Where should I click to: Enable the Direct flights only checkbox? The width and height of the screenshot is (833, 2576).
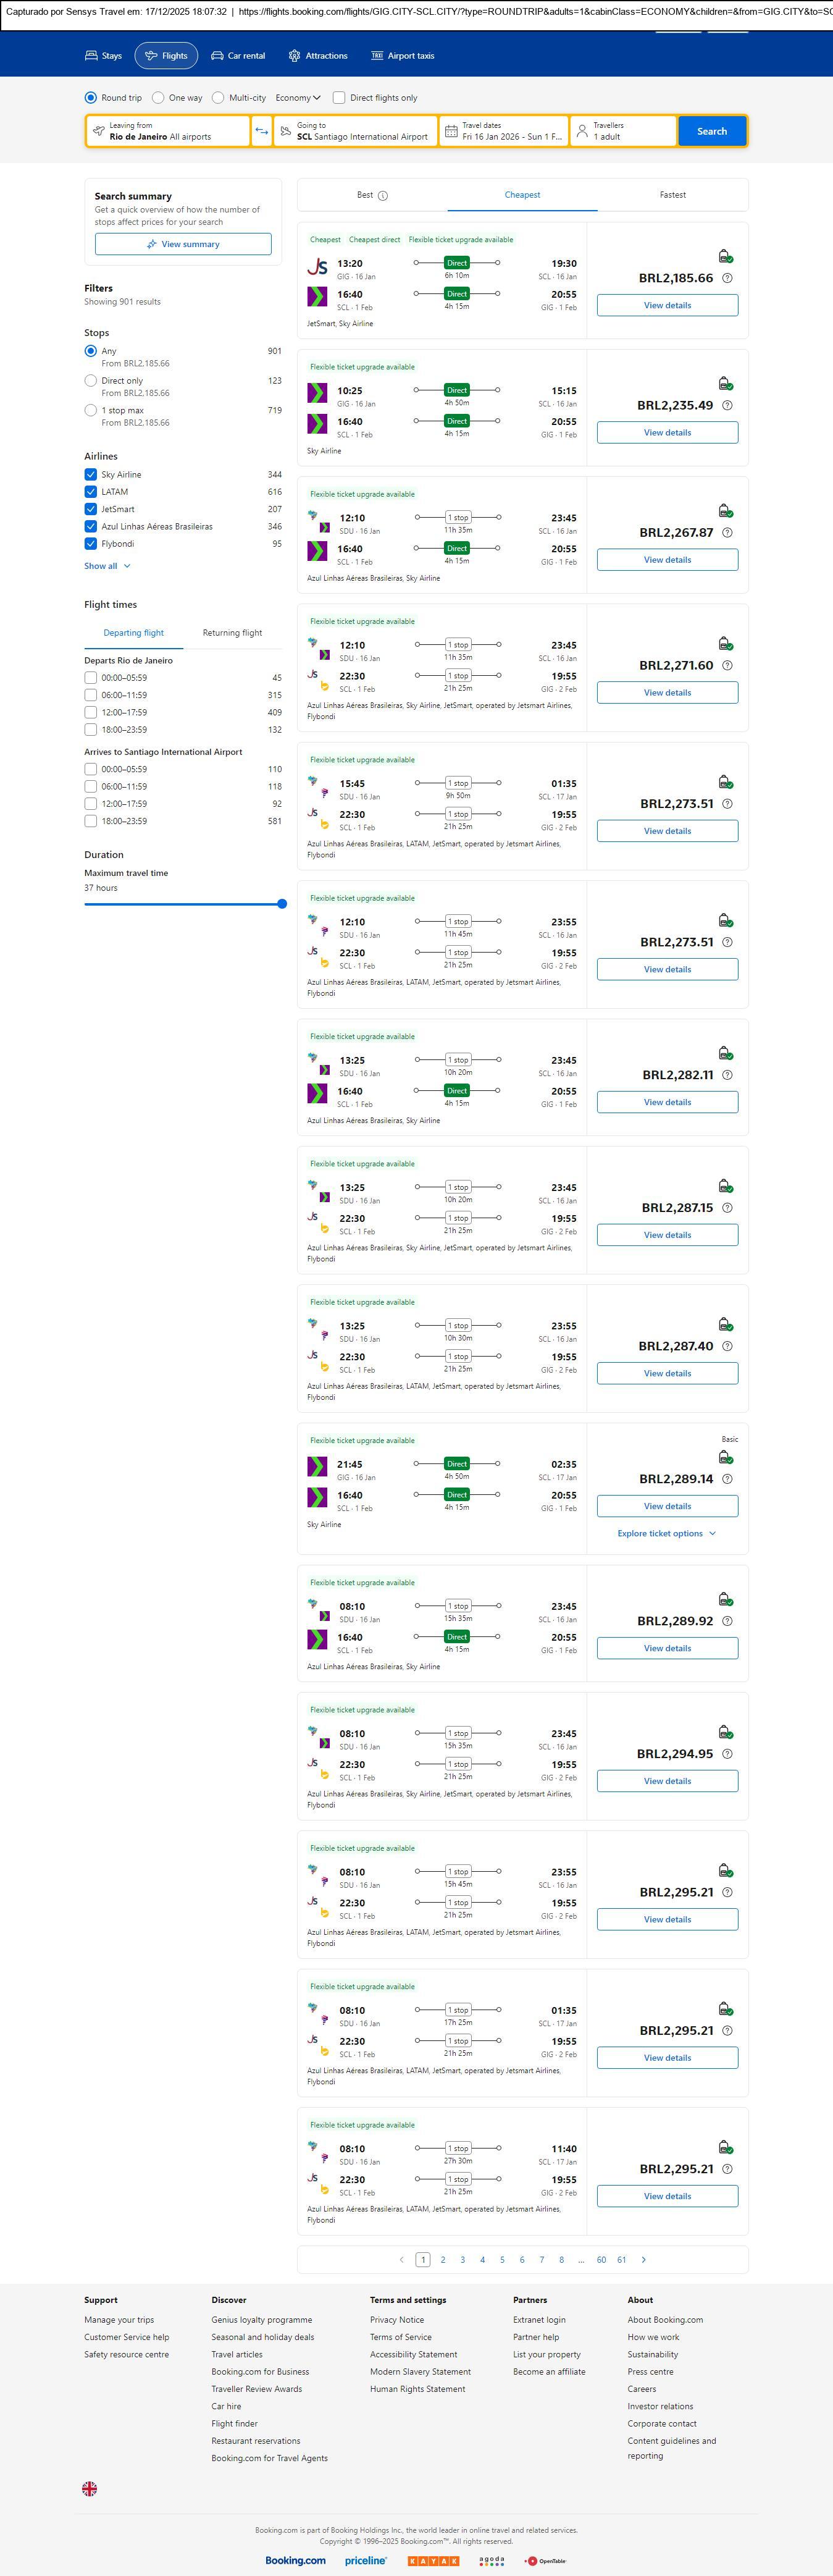339,98
